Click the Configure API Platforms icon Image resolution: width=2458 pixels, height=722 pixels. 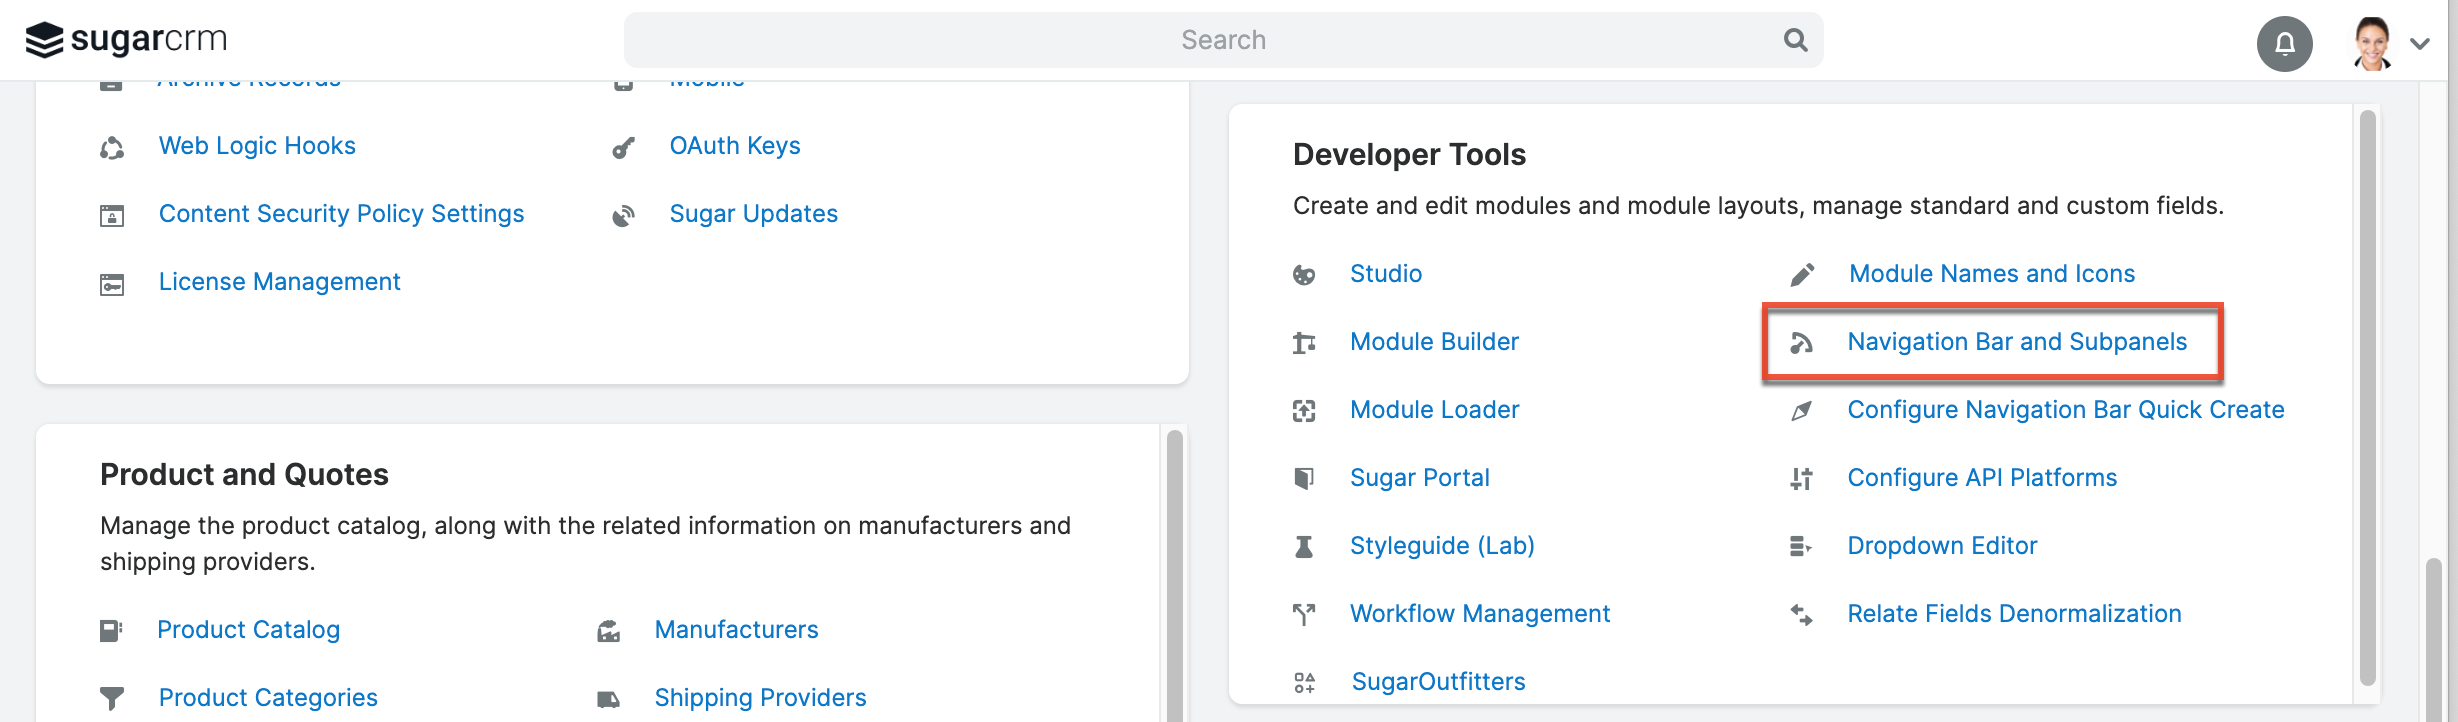click(x=1801, y=479)
